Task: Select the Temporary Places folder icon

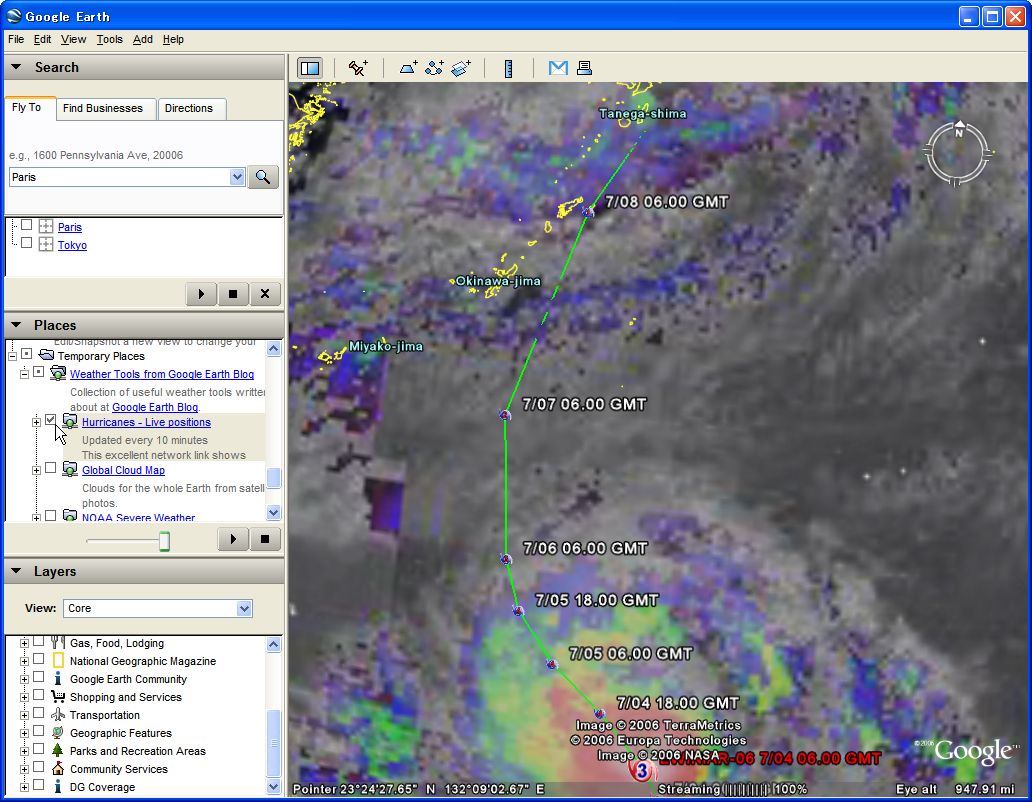Action: tap(46, 355)
